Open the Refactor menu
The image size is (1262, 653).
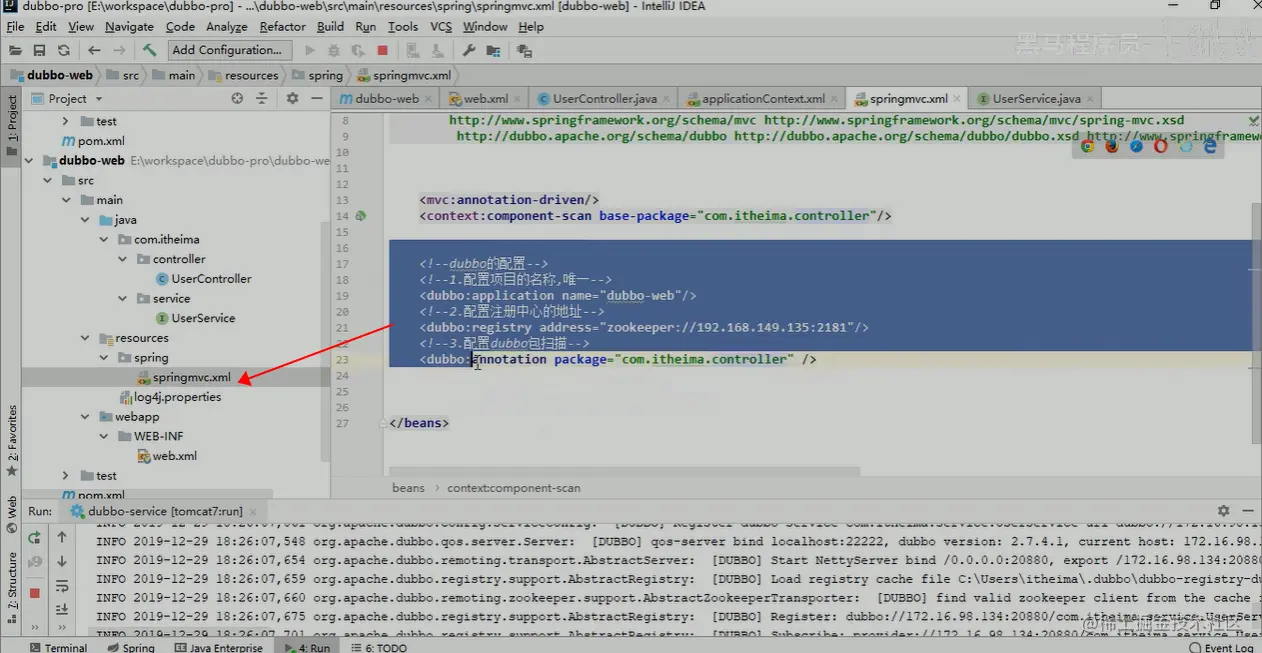coord(282,27)
